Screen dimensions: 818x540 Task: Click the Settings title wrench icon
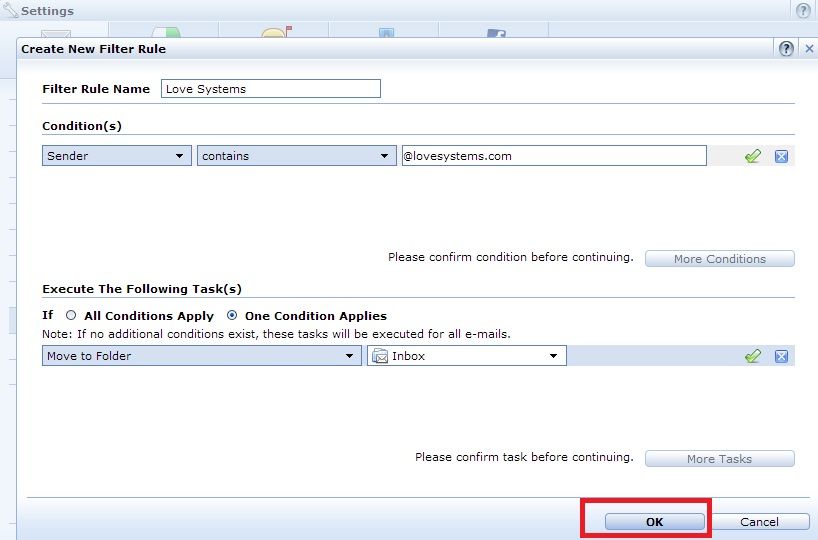coord(10,10)
